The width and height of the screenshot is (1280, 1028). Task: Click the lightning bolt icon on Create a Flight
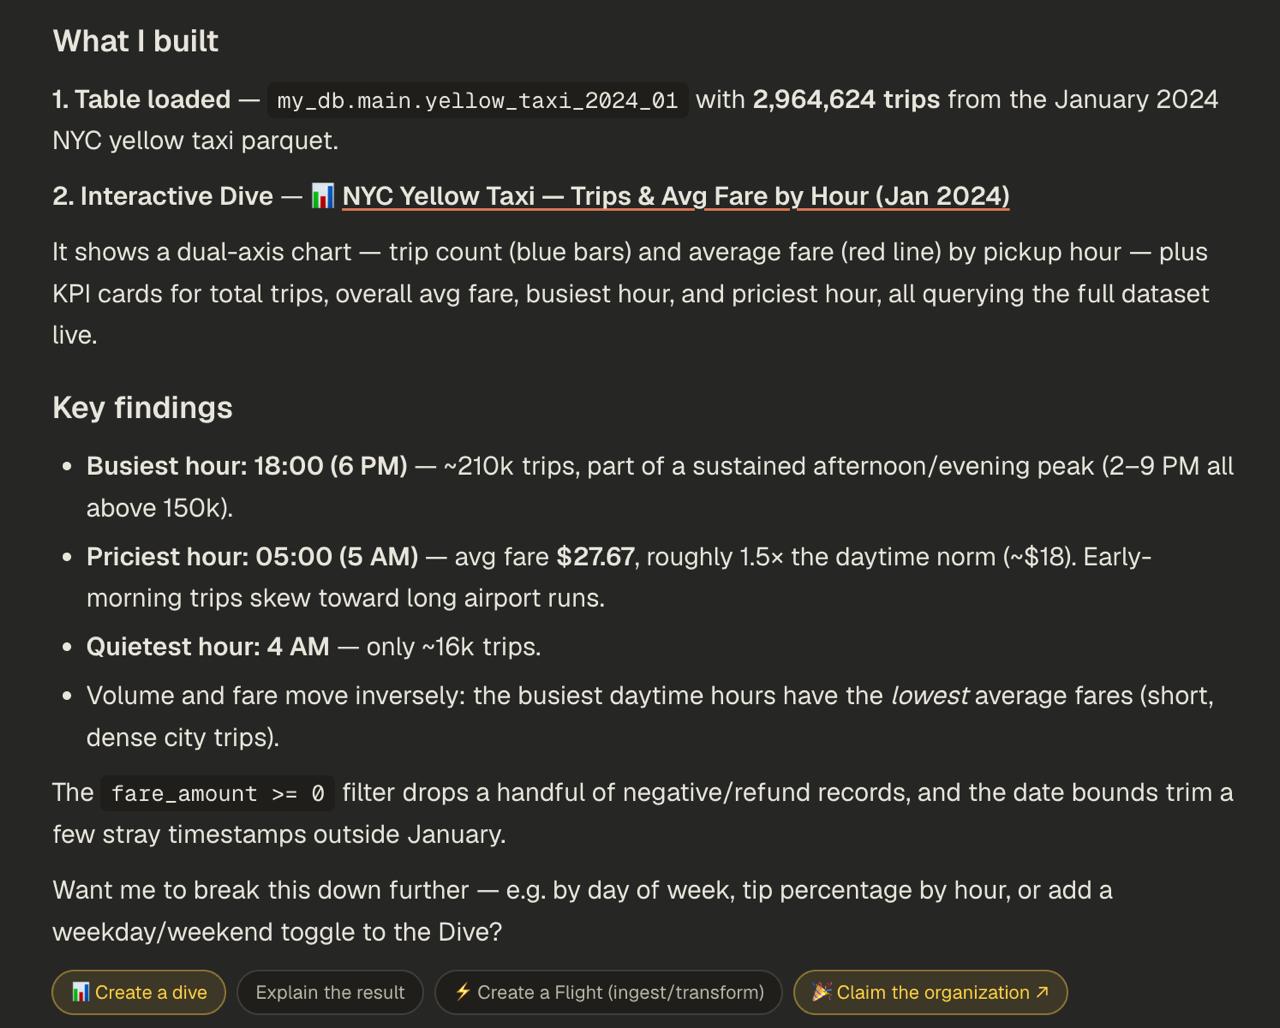pos(463,992)
